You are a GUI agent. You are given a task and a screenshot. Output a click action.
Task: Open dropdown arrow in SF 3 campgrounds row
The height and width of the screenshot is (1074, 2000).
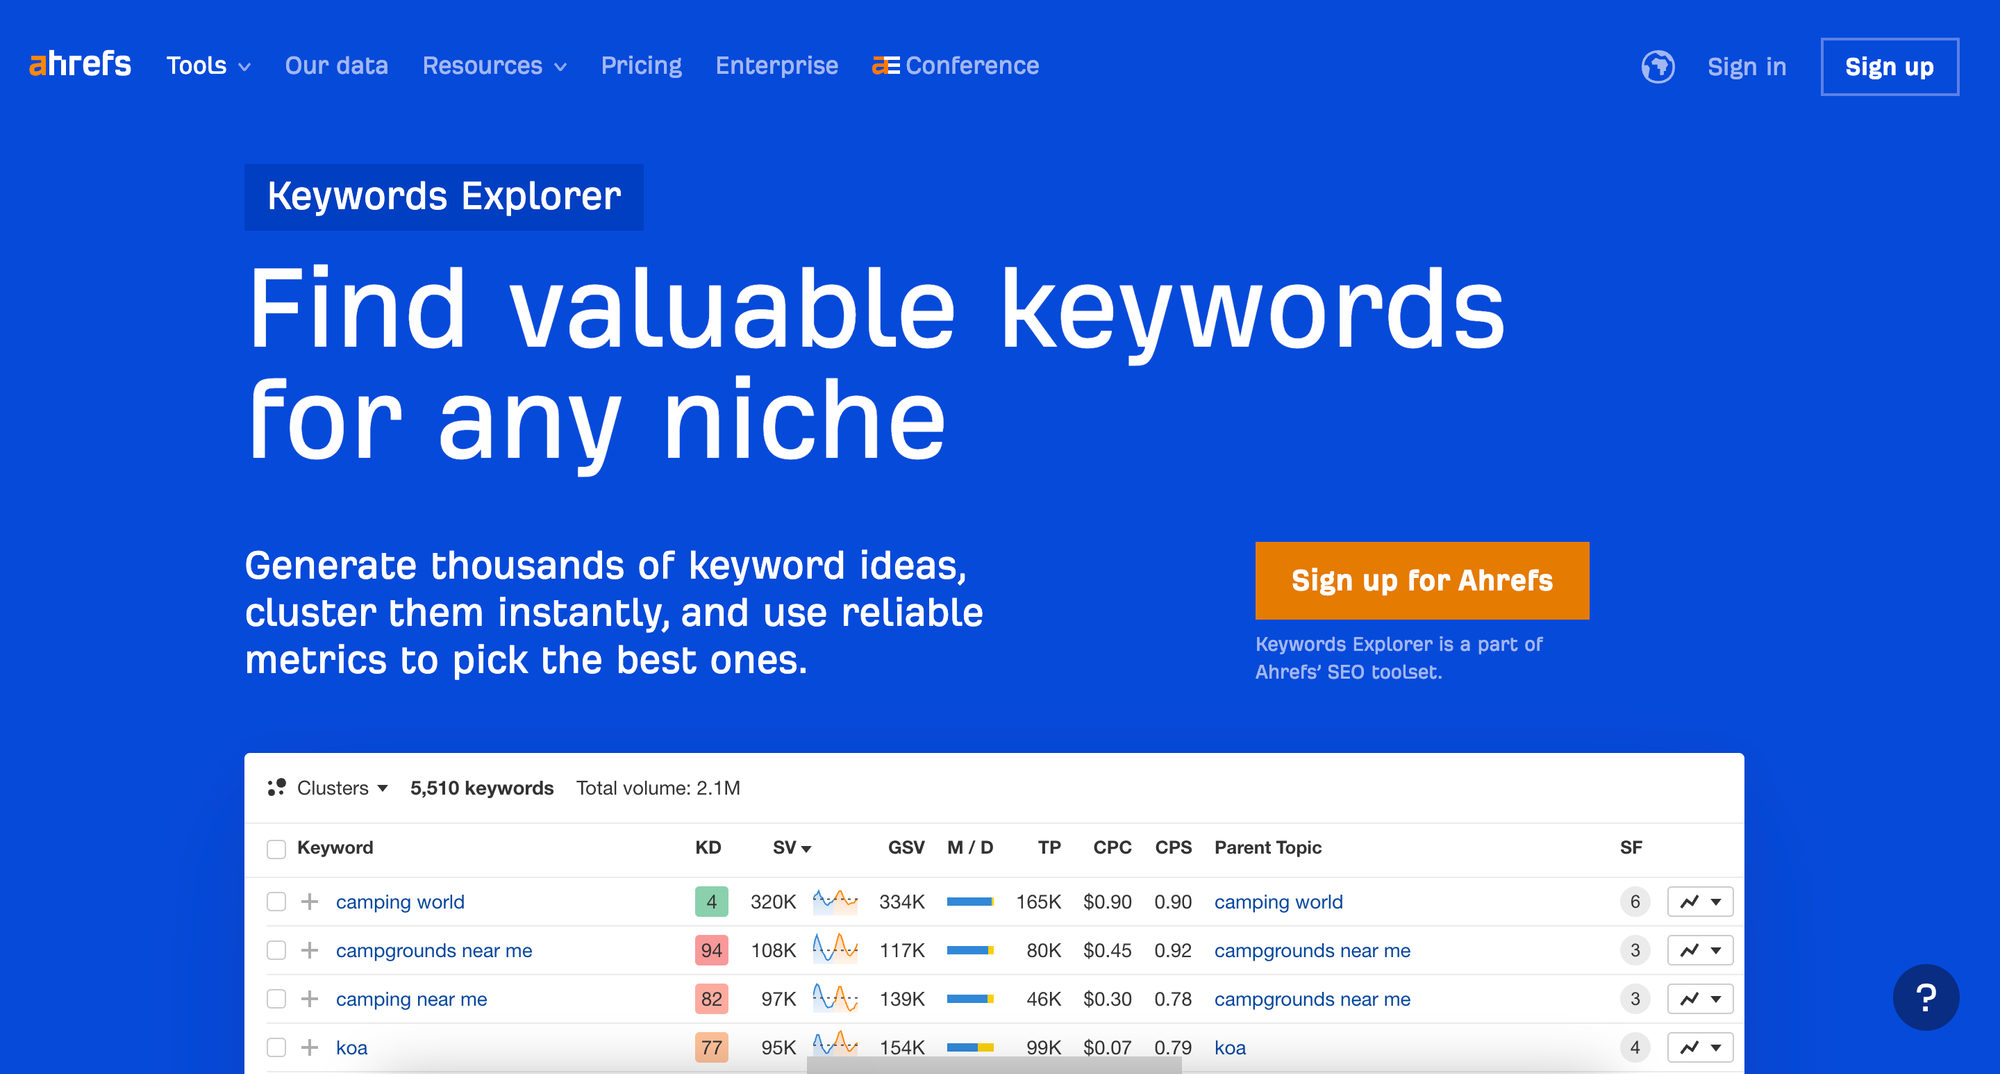(1716, 950)
